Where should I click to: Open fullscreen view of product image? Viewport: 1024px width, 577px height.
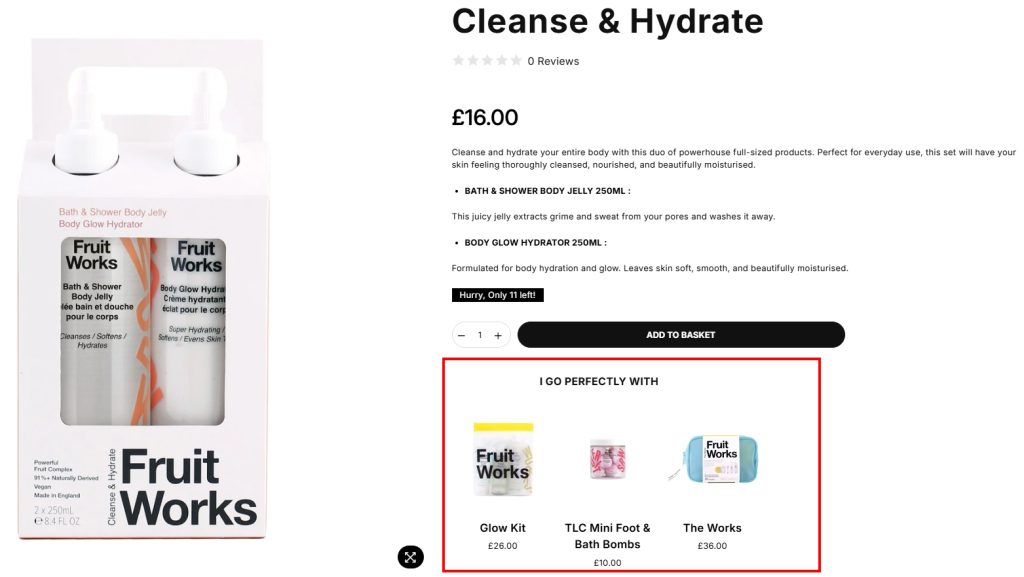[411, 557]
